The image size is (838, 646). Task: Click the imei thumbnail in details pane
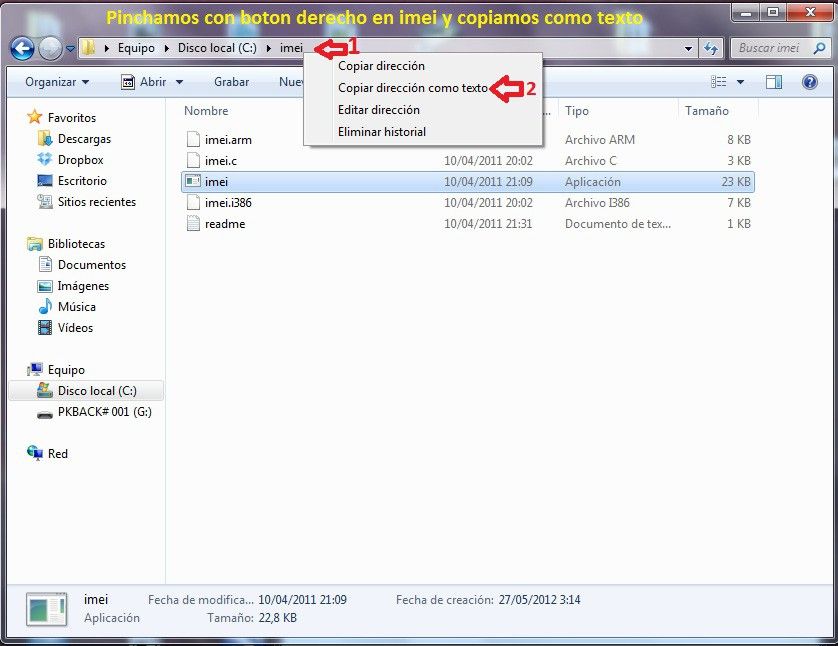(46, 609)
